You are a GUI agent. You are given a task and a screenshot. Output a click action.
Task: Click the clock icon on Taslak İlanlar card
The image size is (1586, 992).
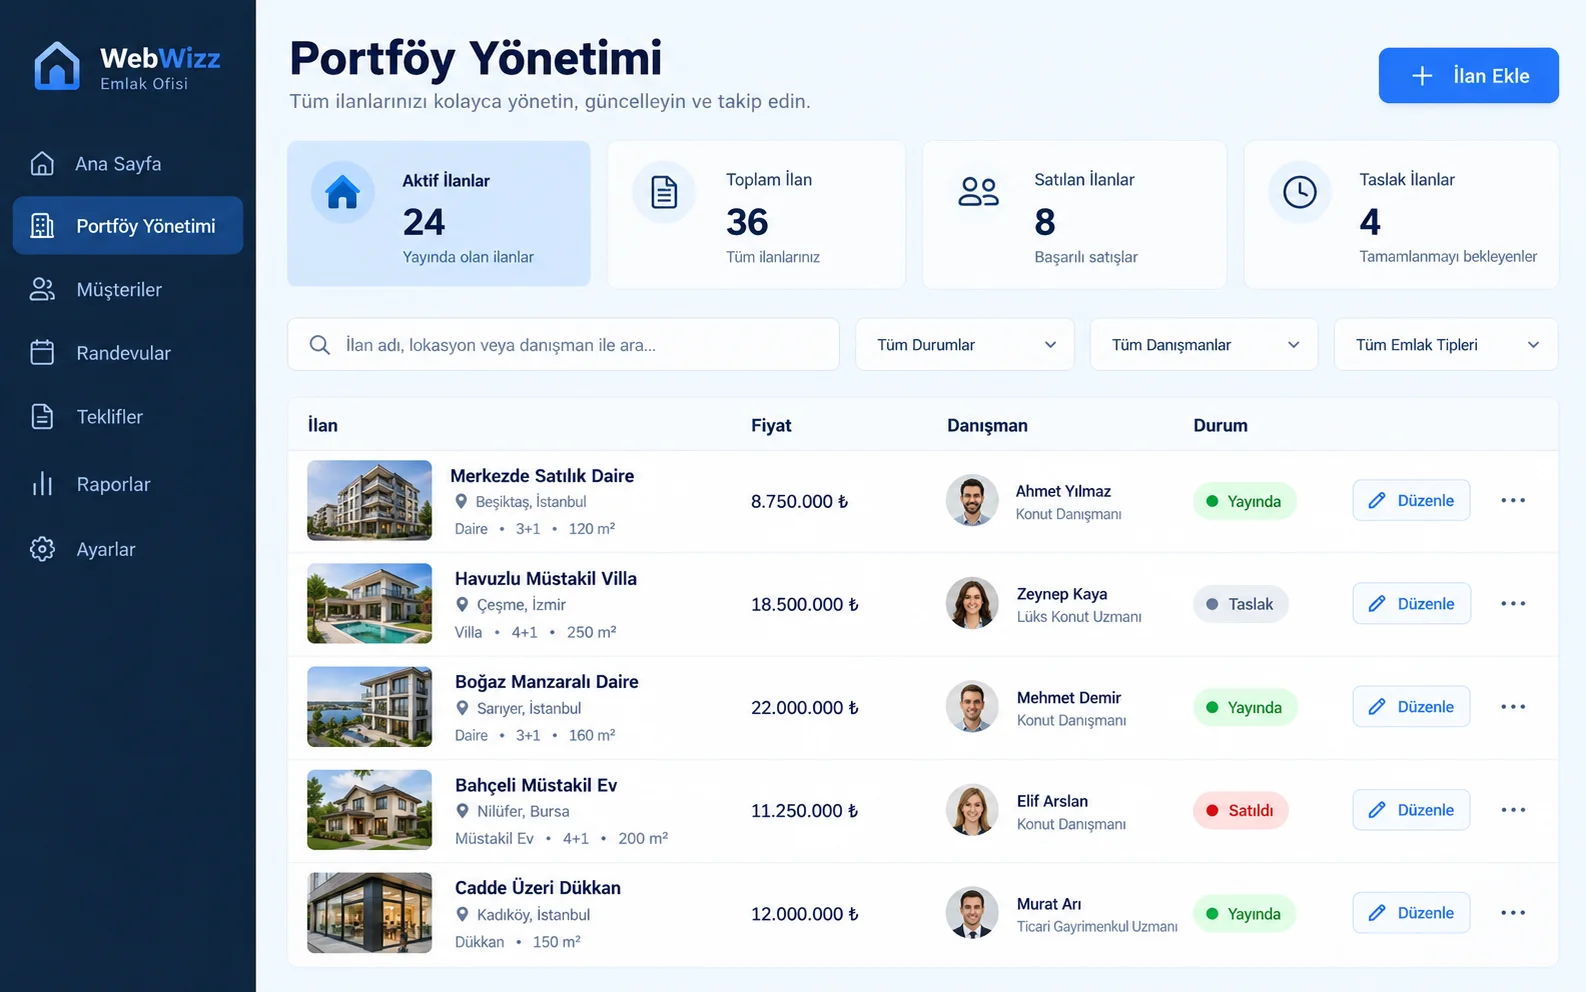point(1299,192)
